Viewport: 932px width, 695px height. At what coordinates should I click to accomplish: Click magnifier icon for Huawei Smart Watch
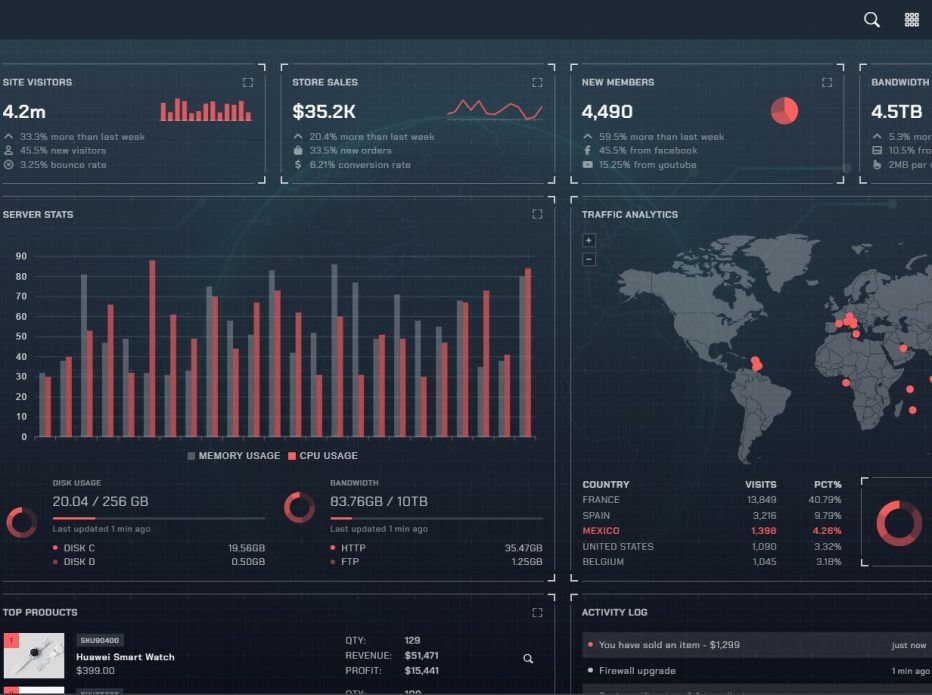pos(528,659)
